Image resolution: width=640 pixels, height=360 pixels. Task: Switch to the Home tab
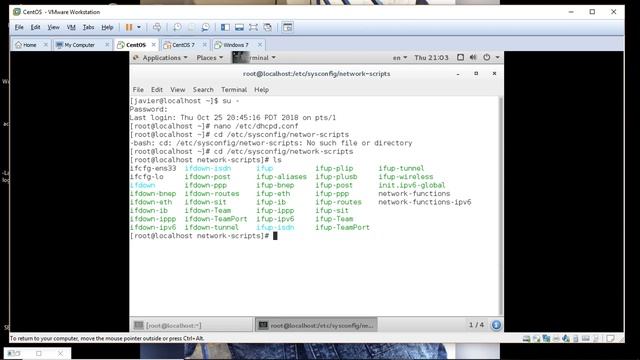(x=29, y=45)
